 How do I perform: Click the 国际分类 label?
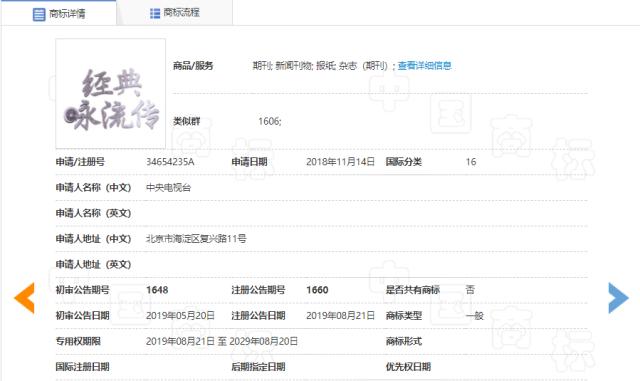404,162
